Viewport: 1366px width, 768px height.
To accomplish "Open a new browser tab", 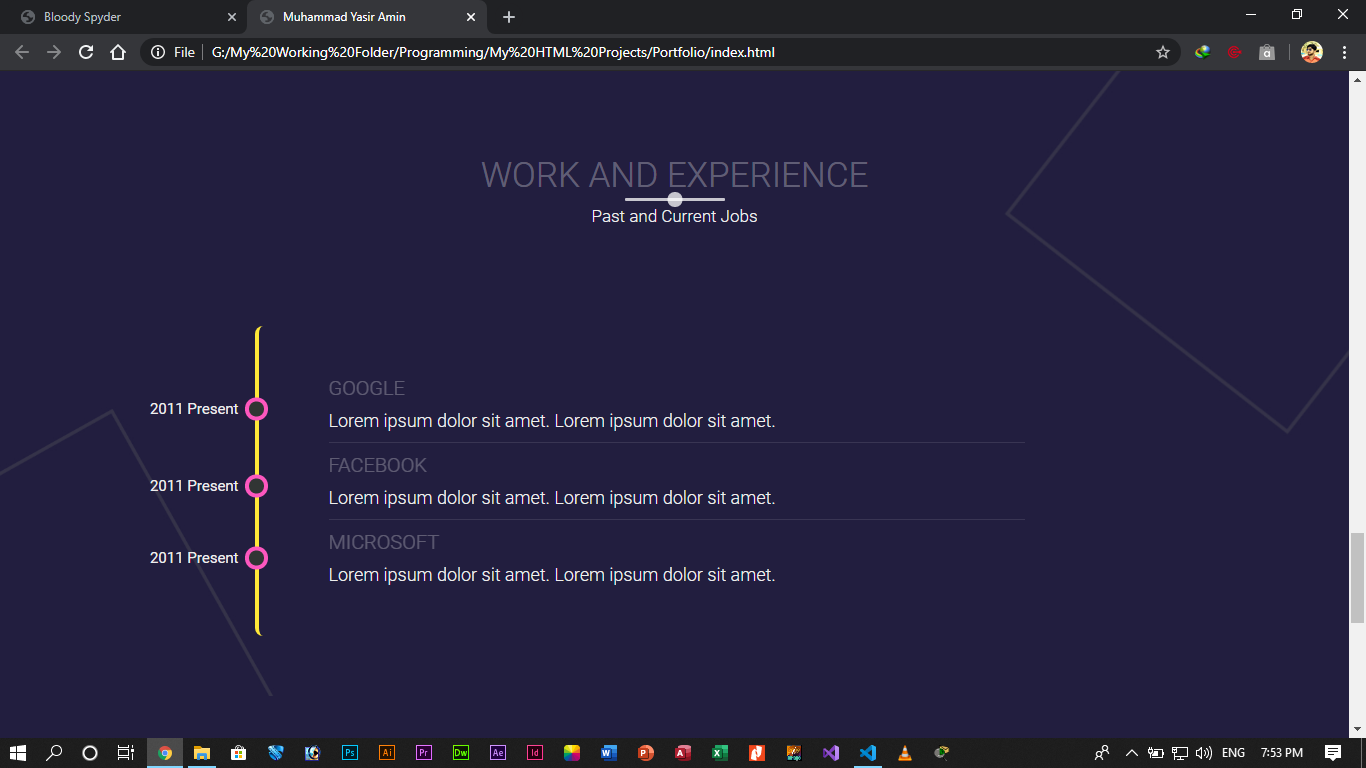I will [x=509, y=17].
